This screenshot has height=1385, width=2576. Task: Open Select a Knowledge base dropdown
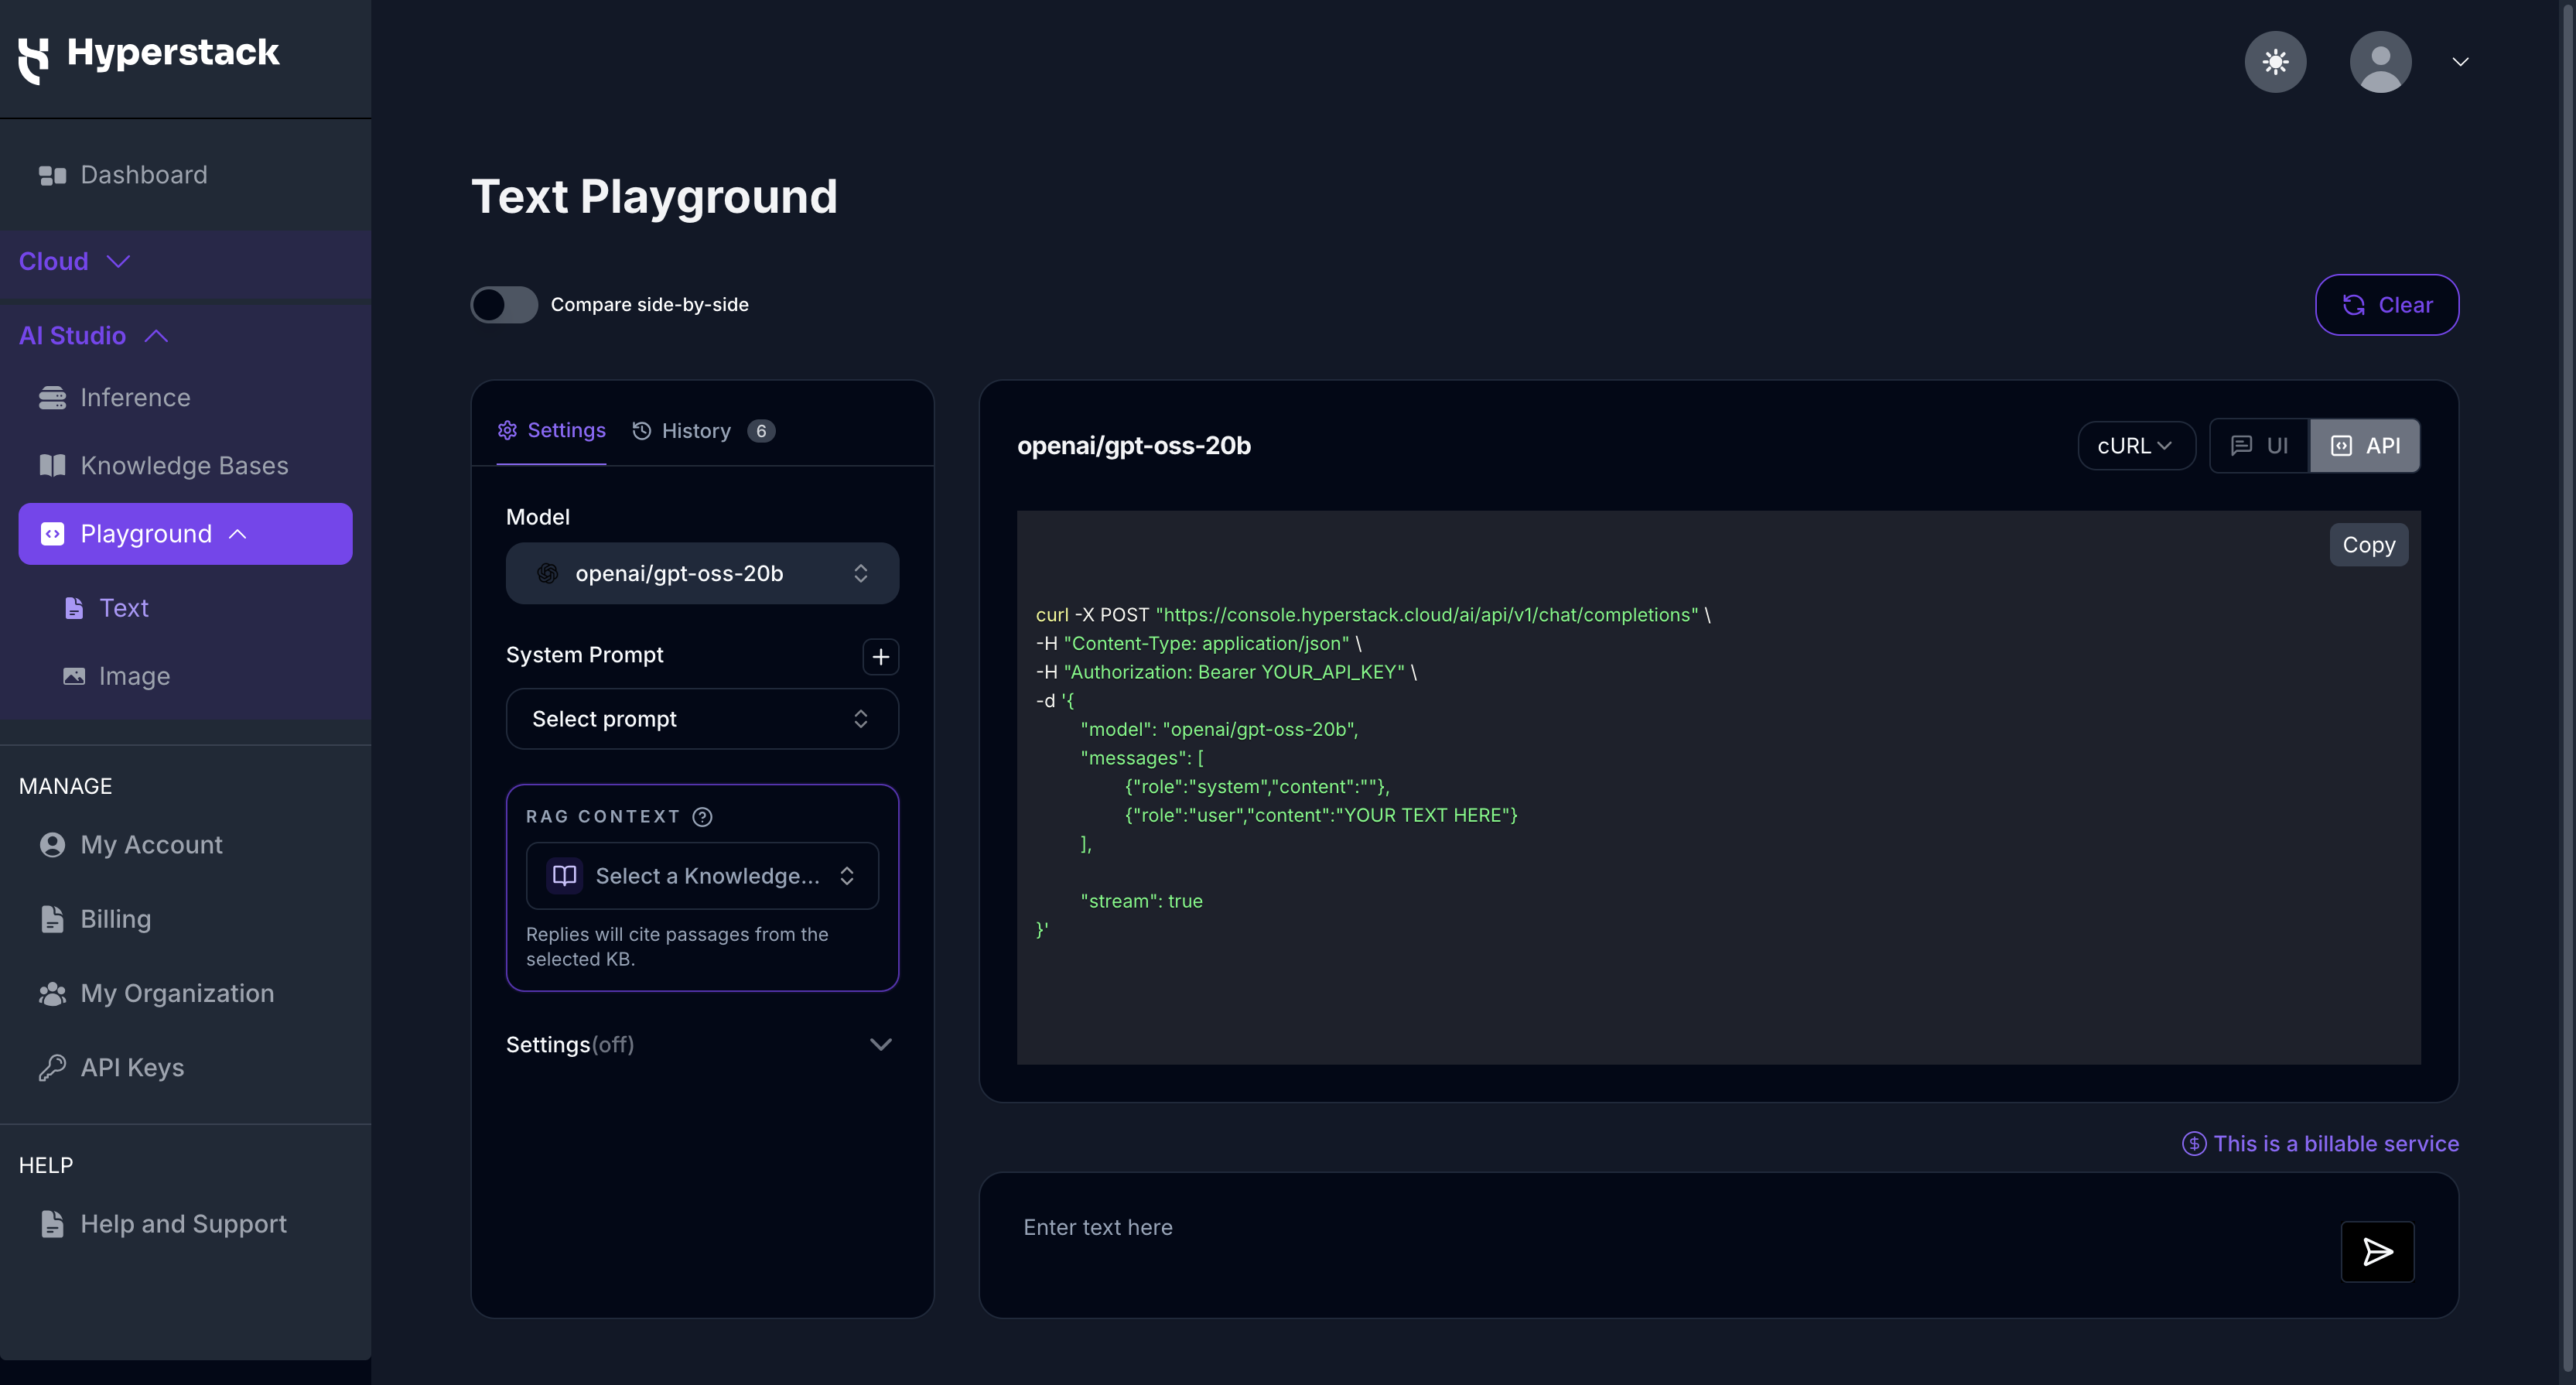(x=702, y=876)
